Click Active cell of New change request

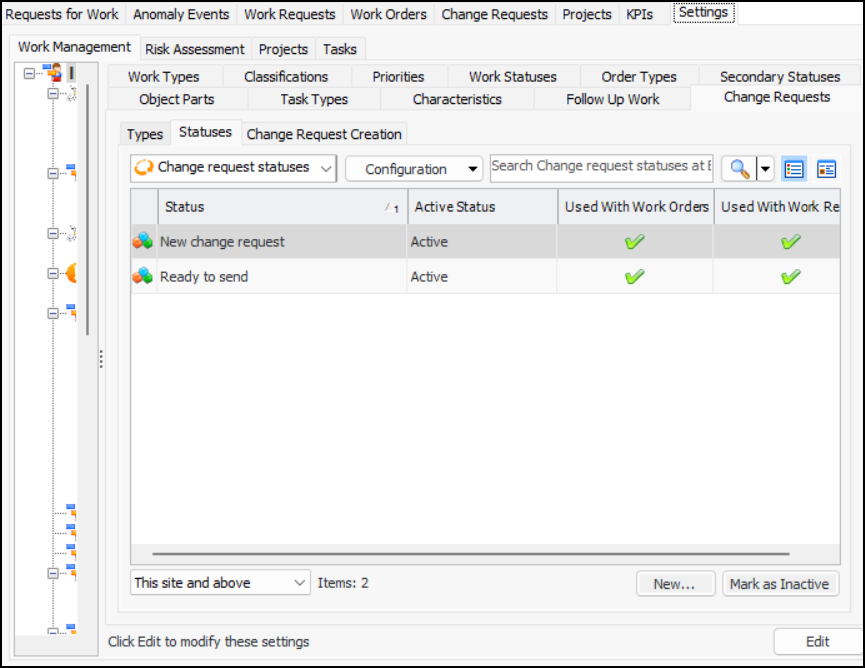click(x=482, y=242)
